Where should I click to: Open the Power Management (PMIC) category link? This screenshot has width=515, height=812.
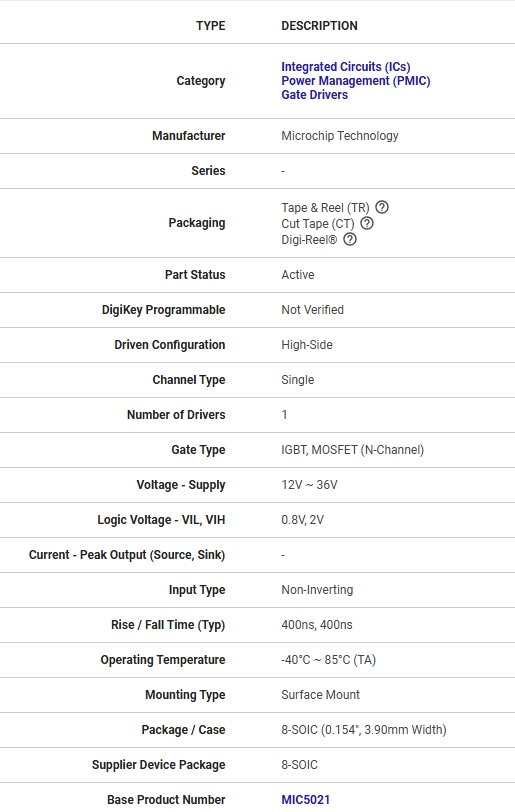tap(355, 81)
